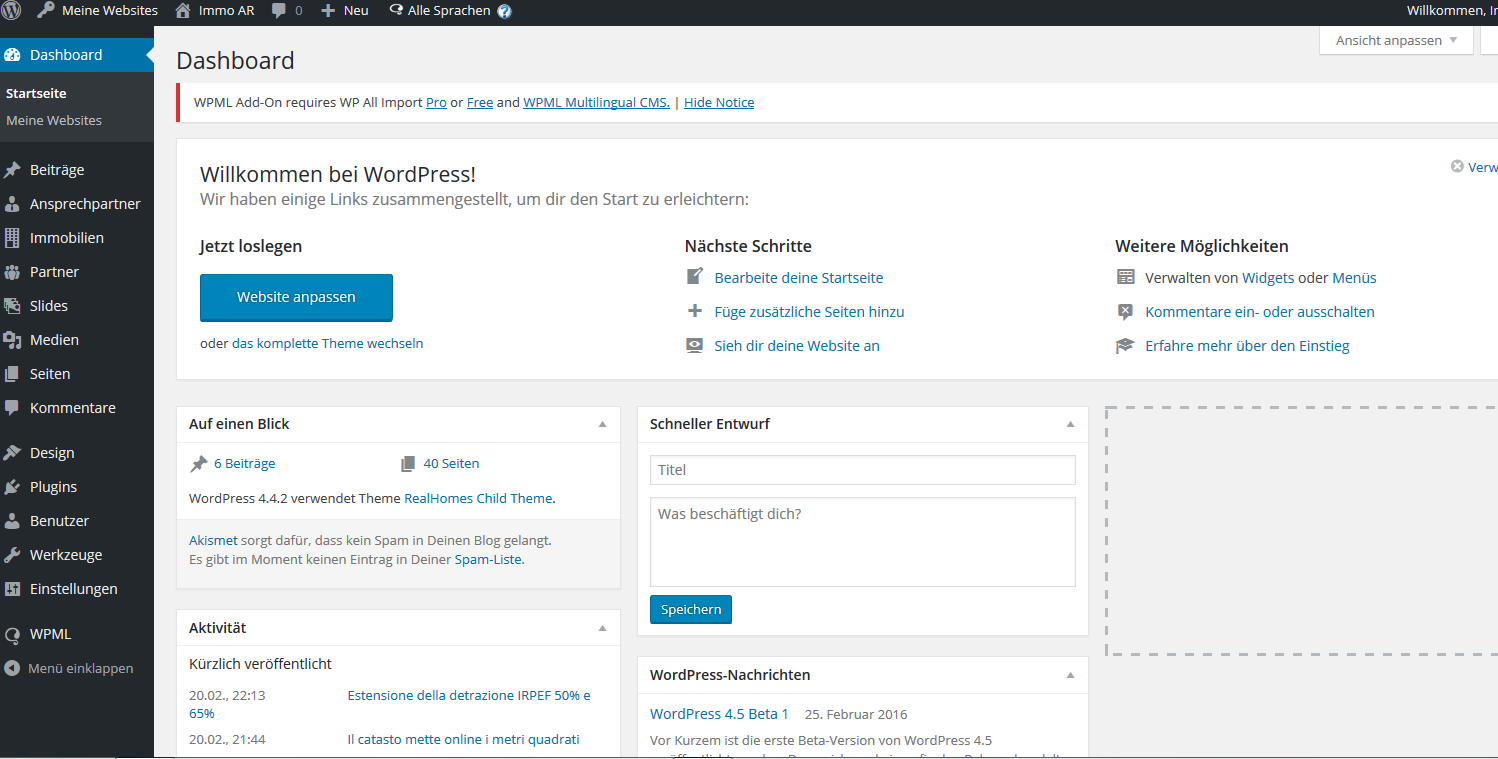Click the user icon for Benutzer
Image resolution: width=1498 pixels, height=759 pixels.
tap(12, 521)
